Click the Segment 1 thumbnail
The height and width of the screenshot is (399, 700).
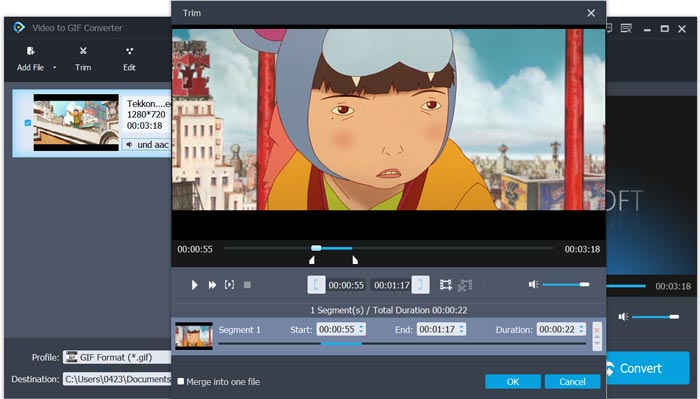tap(194, 336)
